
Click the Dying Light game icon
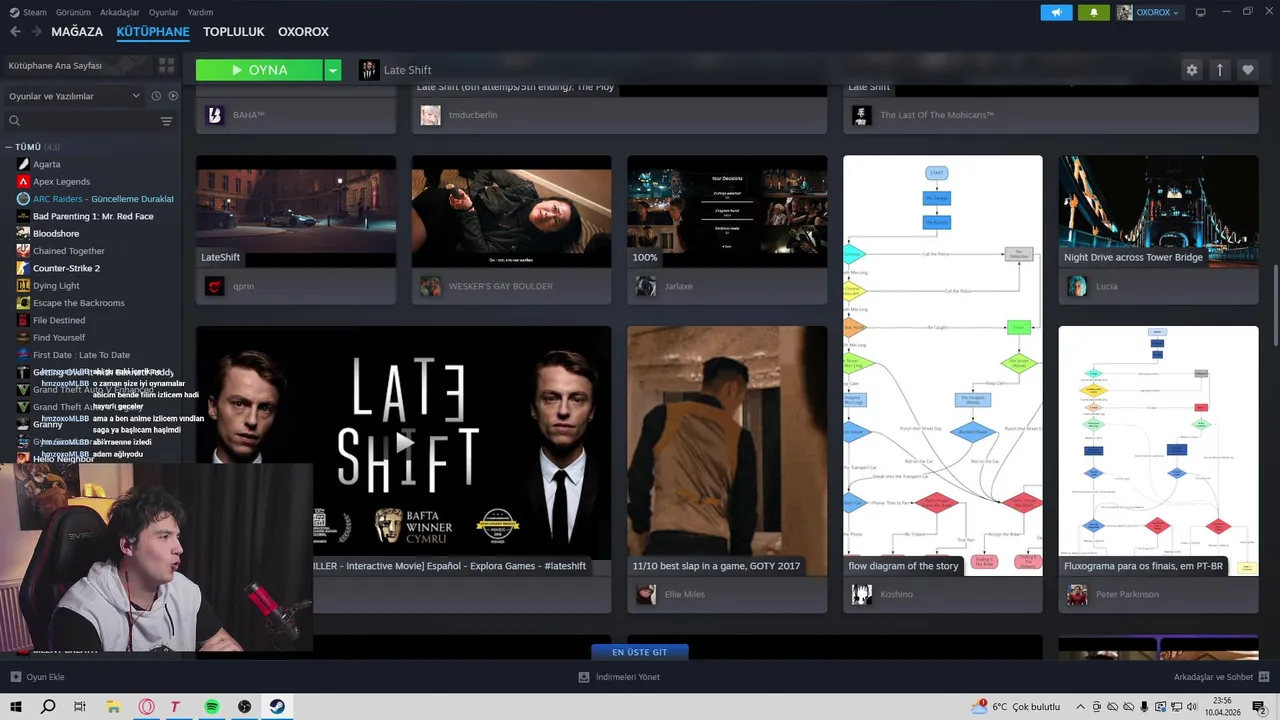24,285
